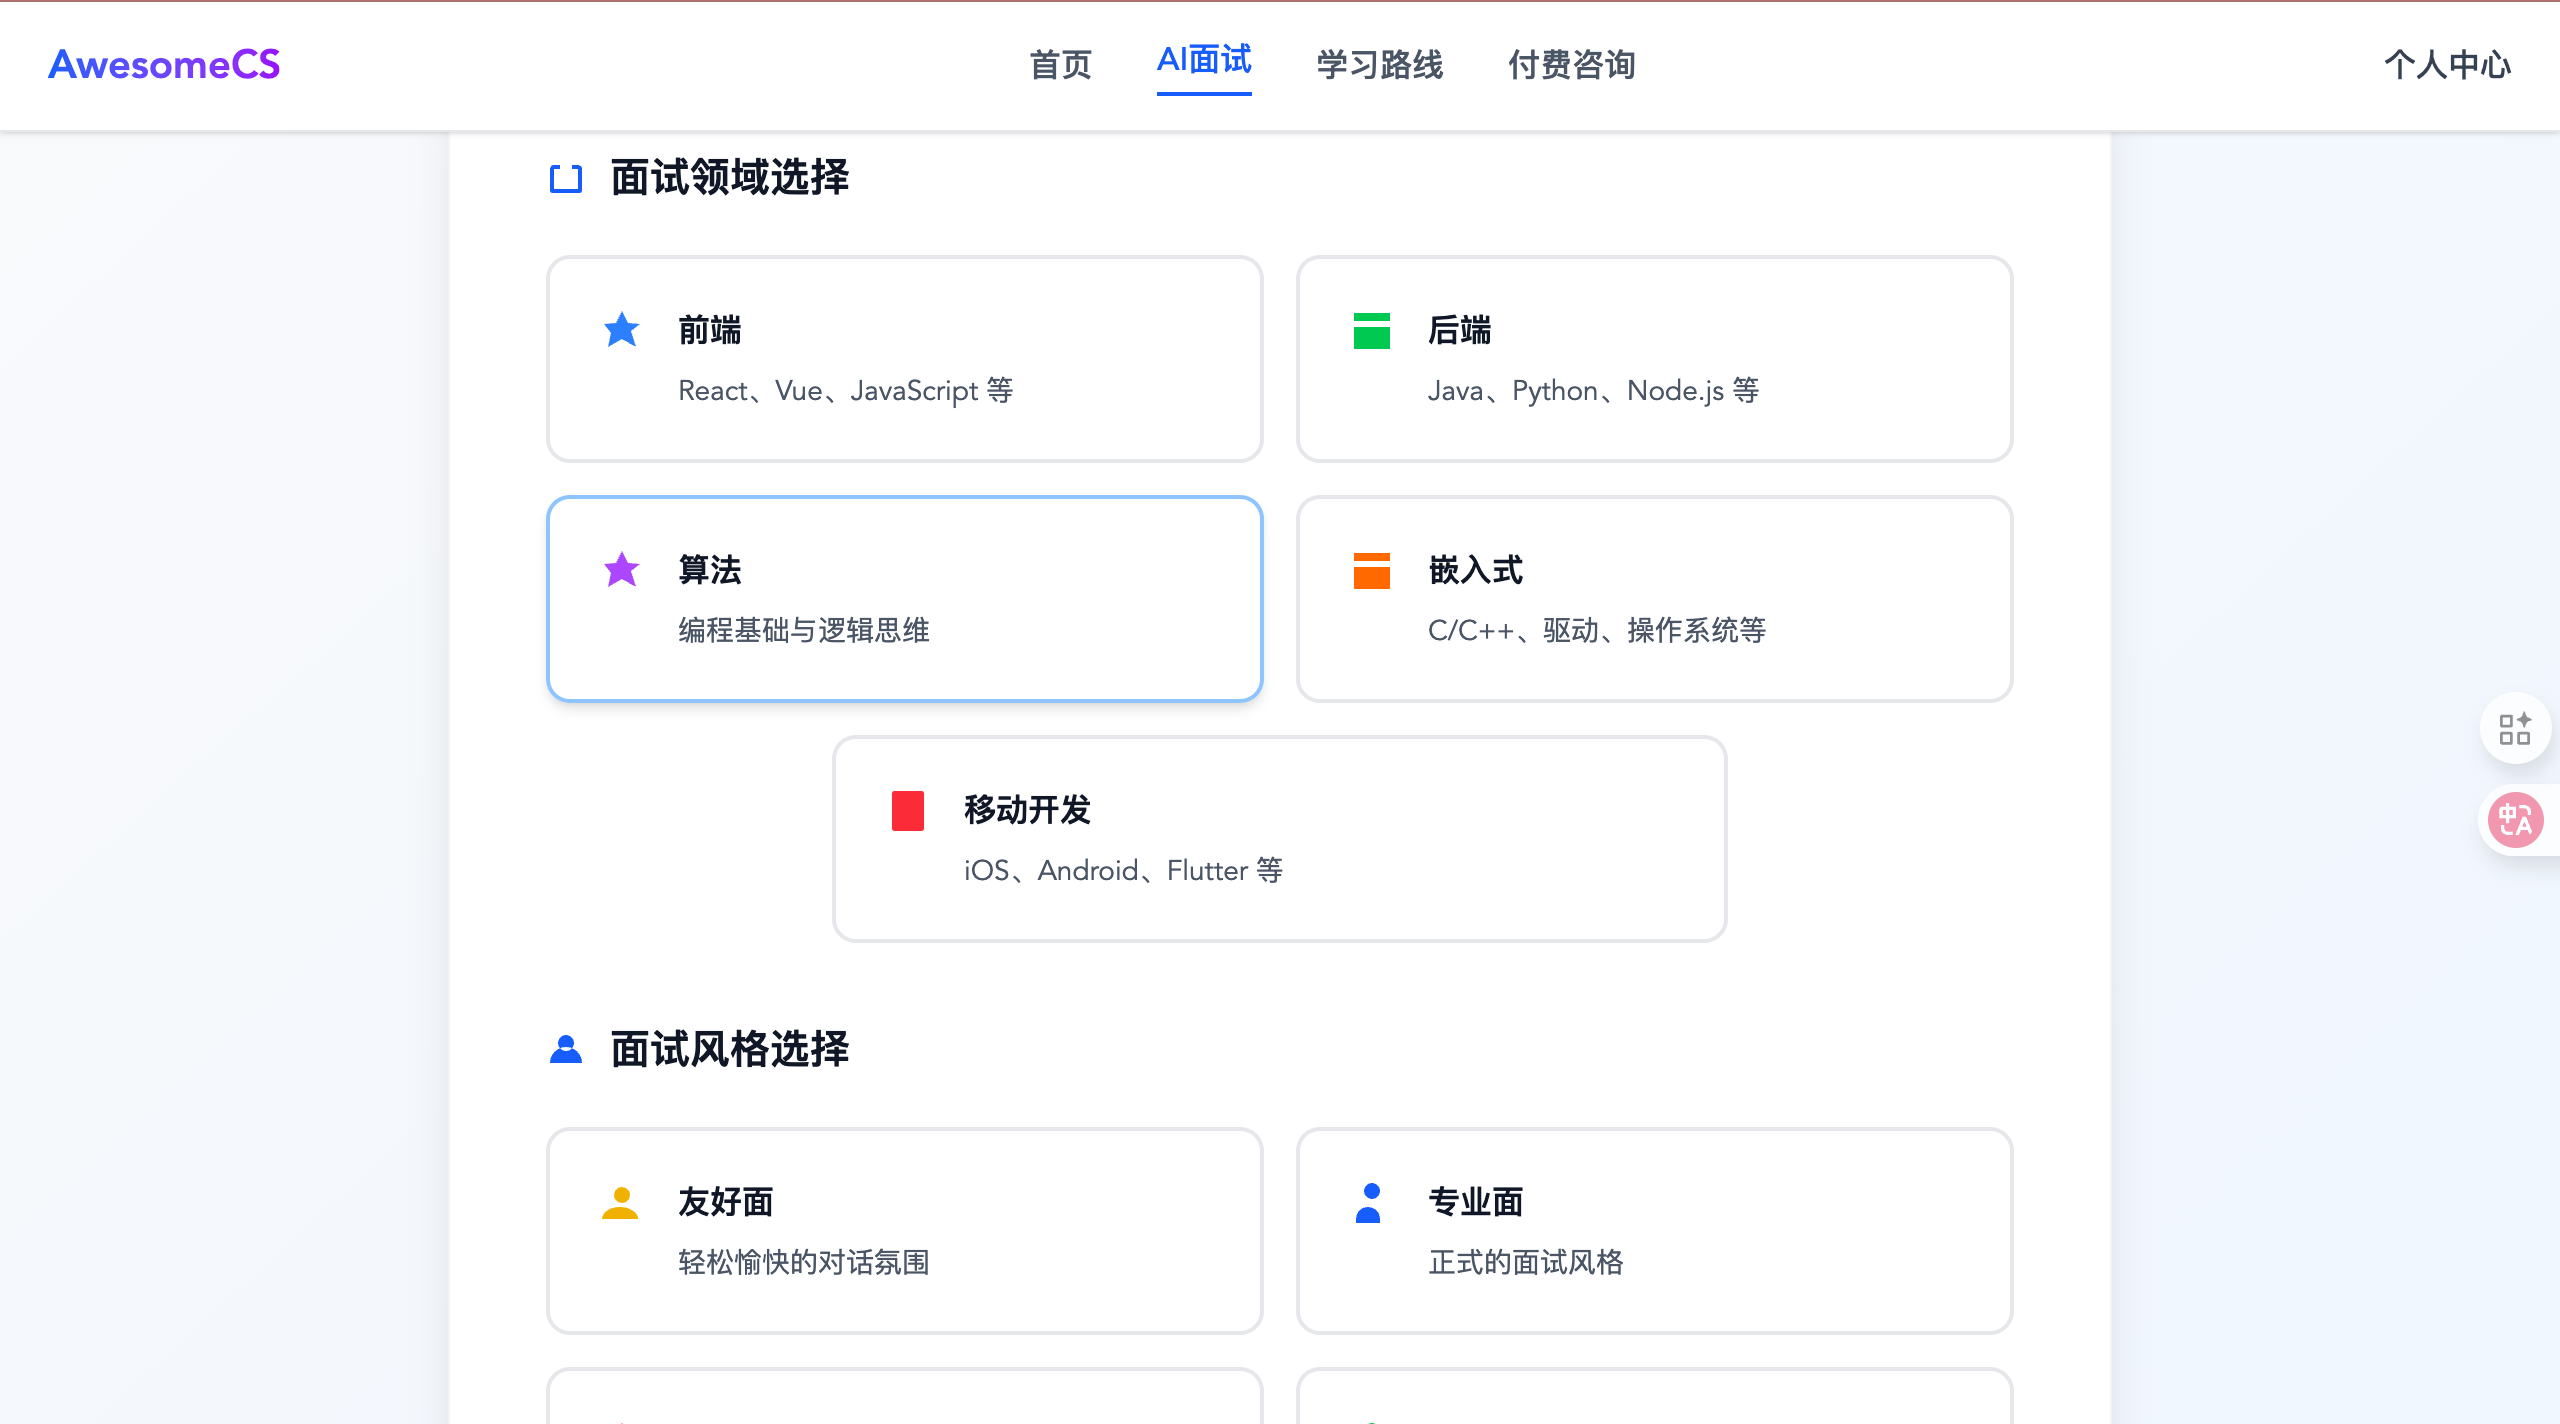Open the 付费咨询 navigation link
The image size is (2560, 1424).
1571,65
